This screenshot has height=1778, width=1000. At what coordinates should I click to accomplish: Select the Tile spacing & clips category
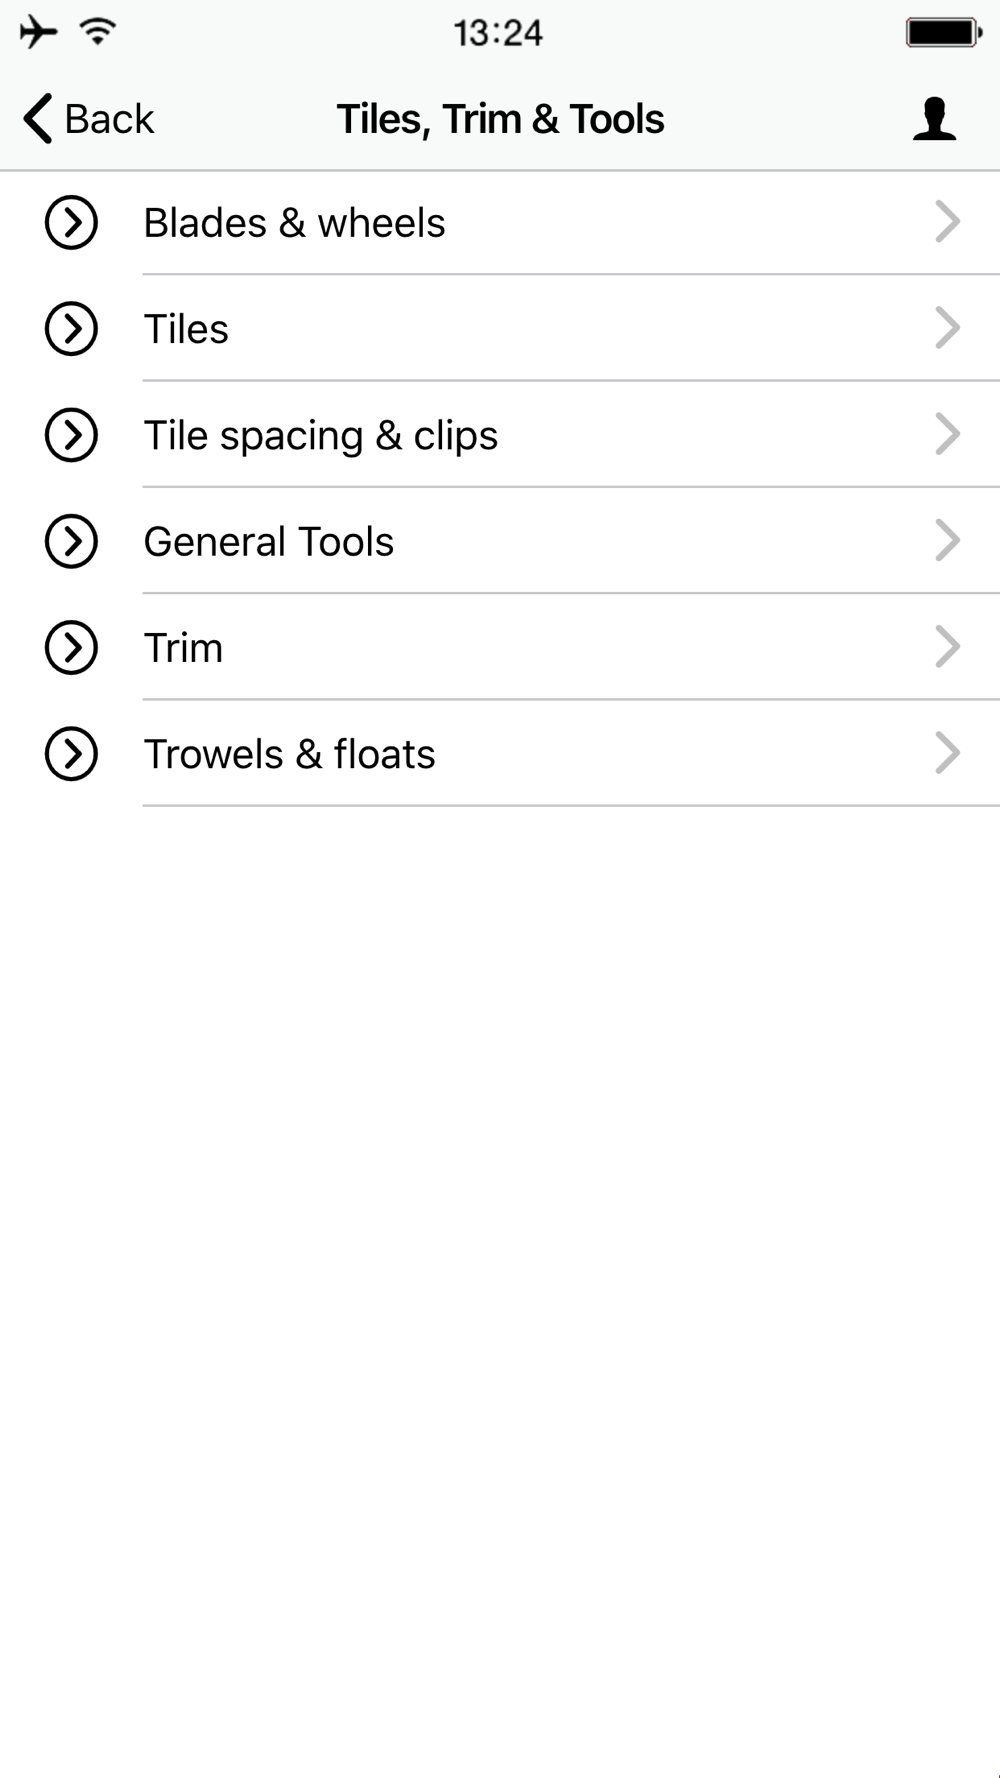tap(500, 435)
